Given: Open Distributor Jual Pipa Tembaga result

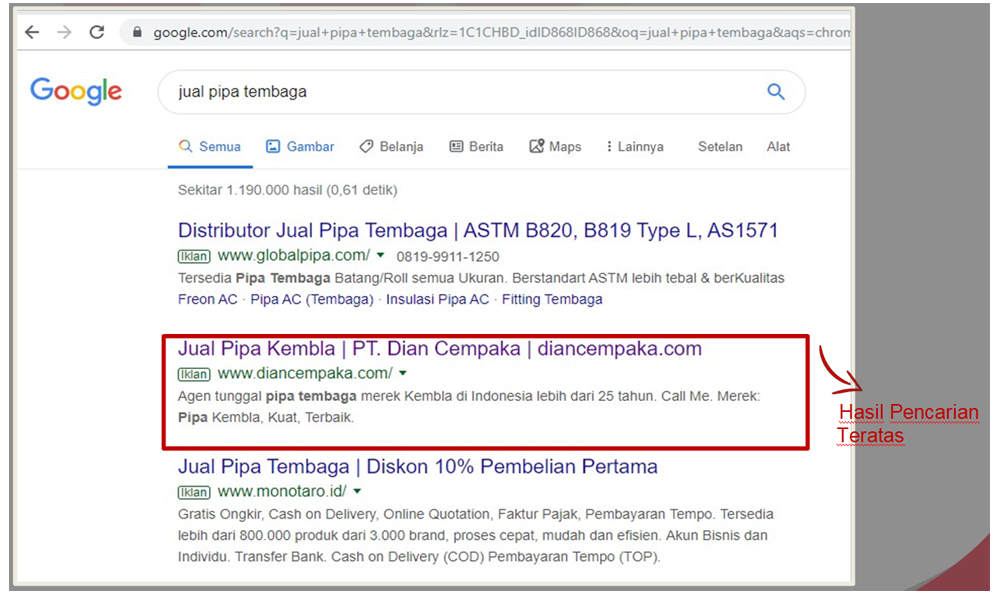Looking at the screenshot, I should click(x=478, y=230).
